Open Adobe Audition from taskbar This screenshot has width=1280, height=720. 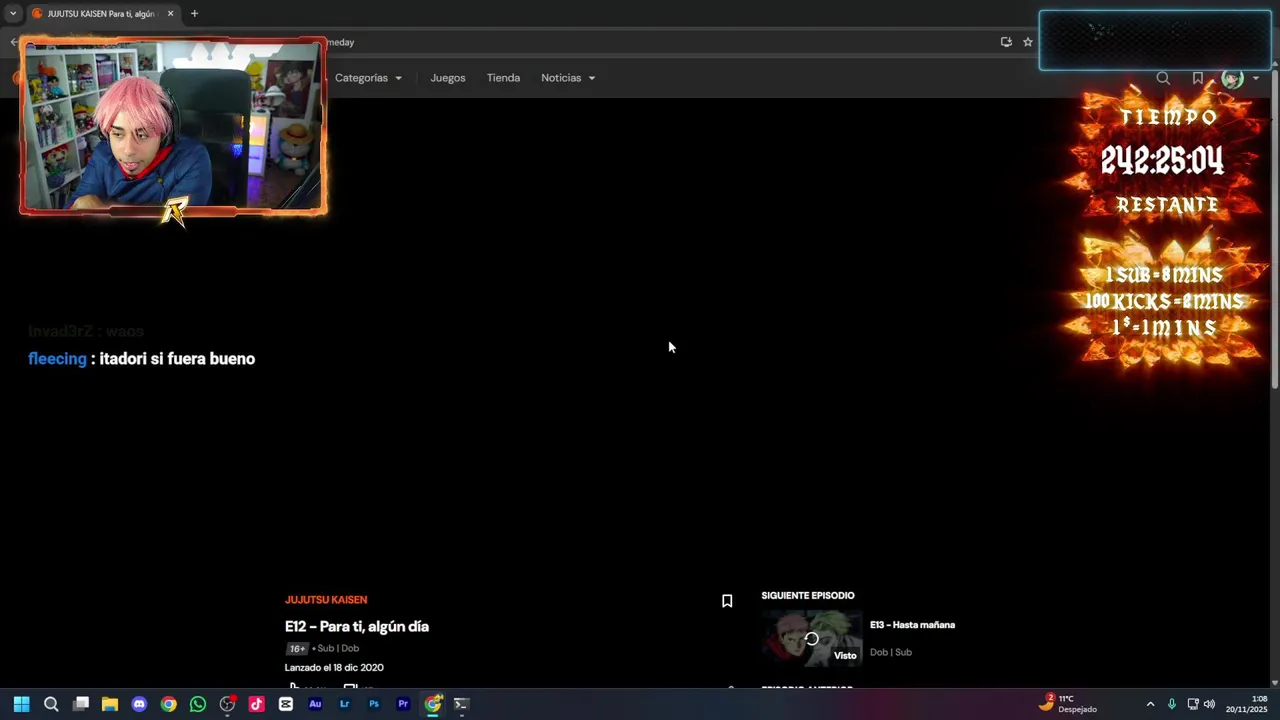click(315, 704)
